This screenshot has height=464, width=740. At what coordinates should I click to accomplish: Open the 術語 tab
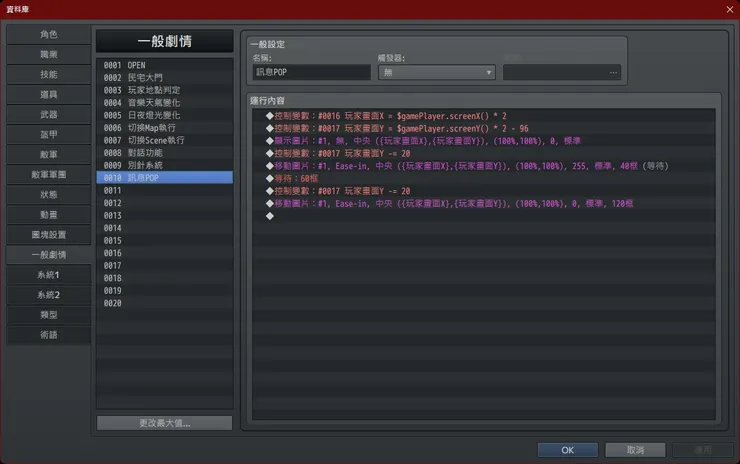point(49,335)
